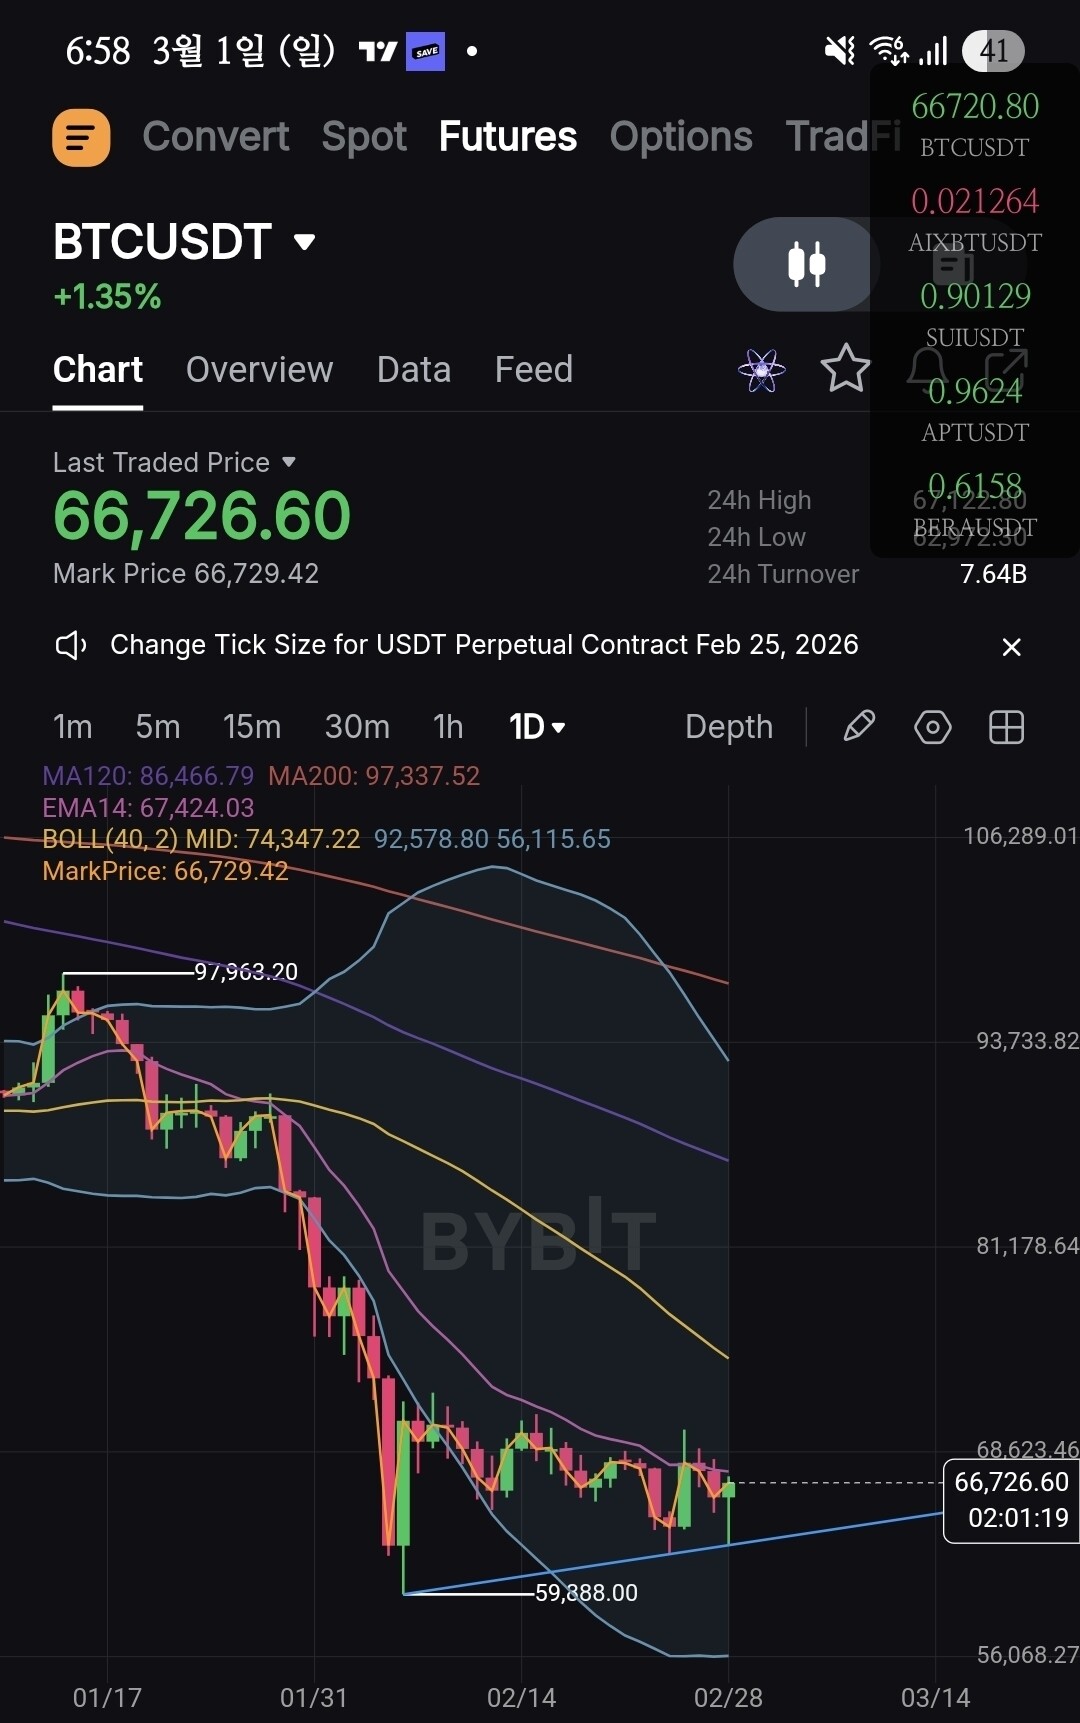Open the Depth chart view

coord(729,727)
